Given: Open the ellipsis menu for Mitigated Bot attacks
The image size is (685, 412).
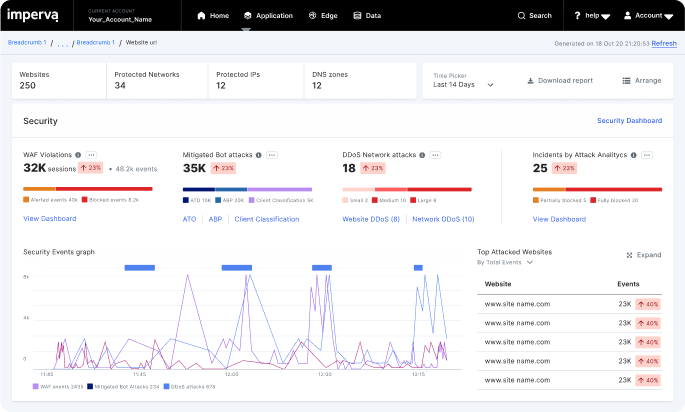Looking at the screenshot, I should click(271, 155).
